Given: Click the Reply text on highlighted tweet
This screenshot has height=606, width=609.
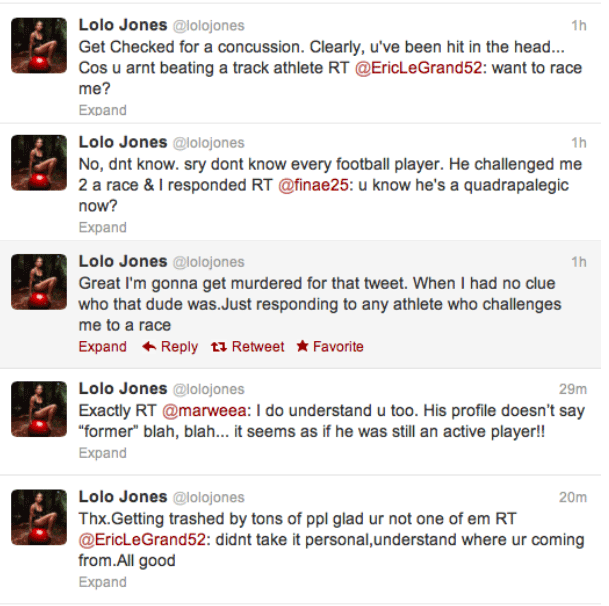Looking at the screenshot, I should 179,347.
